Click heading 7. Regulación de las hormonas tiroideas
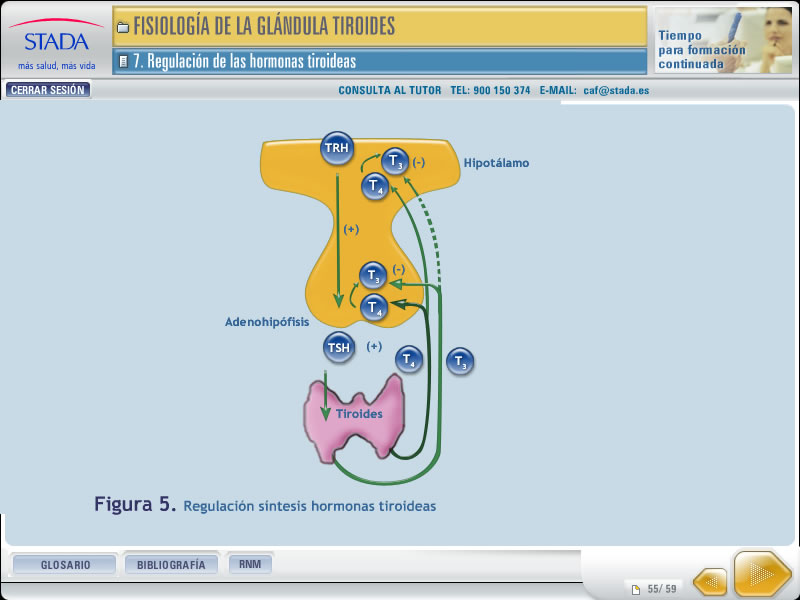 [x=244, y=61]
